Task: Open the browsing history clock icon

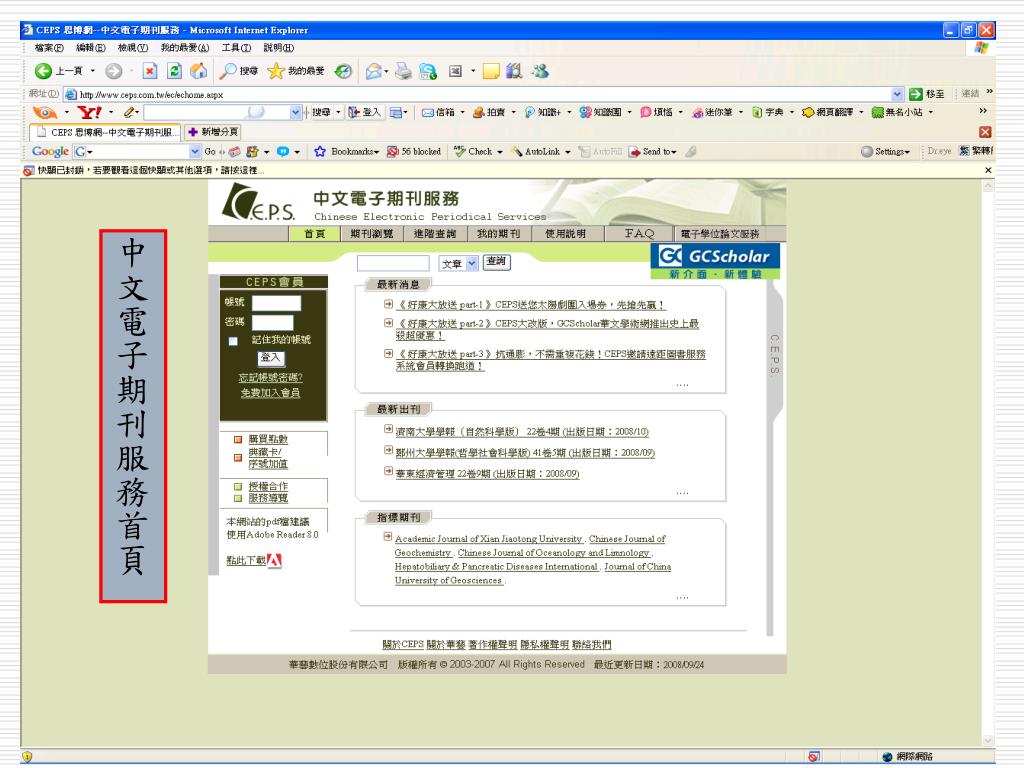Action: tap(344, 71)
